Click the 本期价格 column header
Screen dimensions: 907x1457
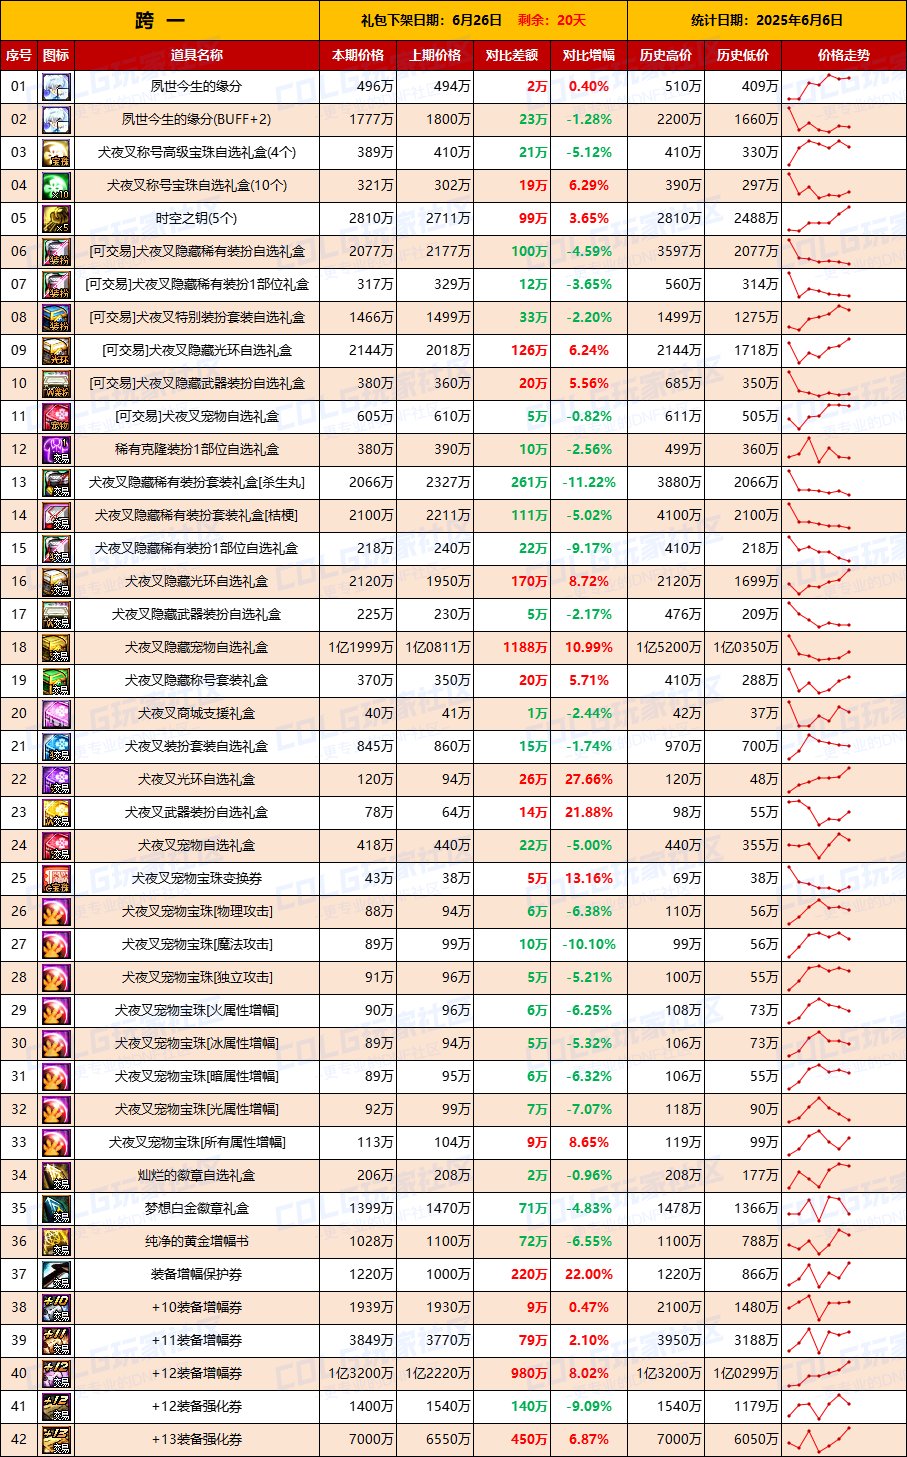pyautogui.click(x=358, y=55)
